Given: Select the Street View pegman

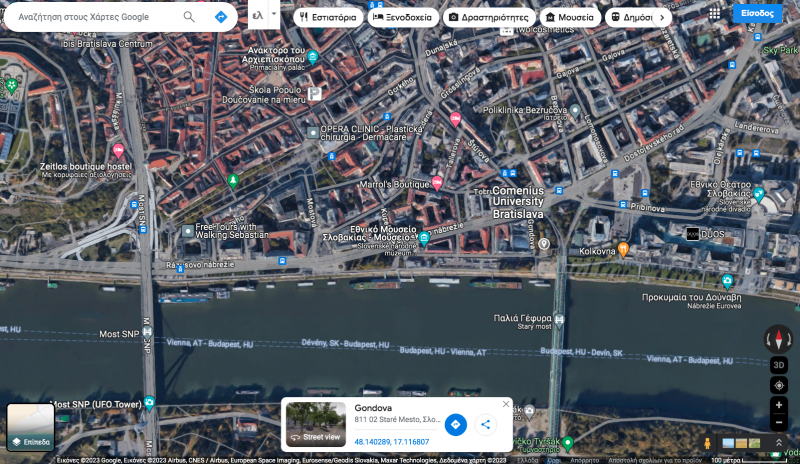Looking at the screenshot, I should pos(708,443).
